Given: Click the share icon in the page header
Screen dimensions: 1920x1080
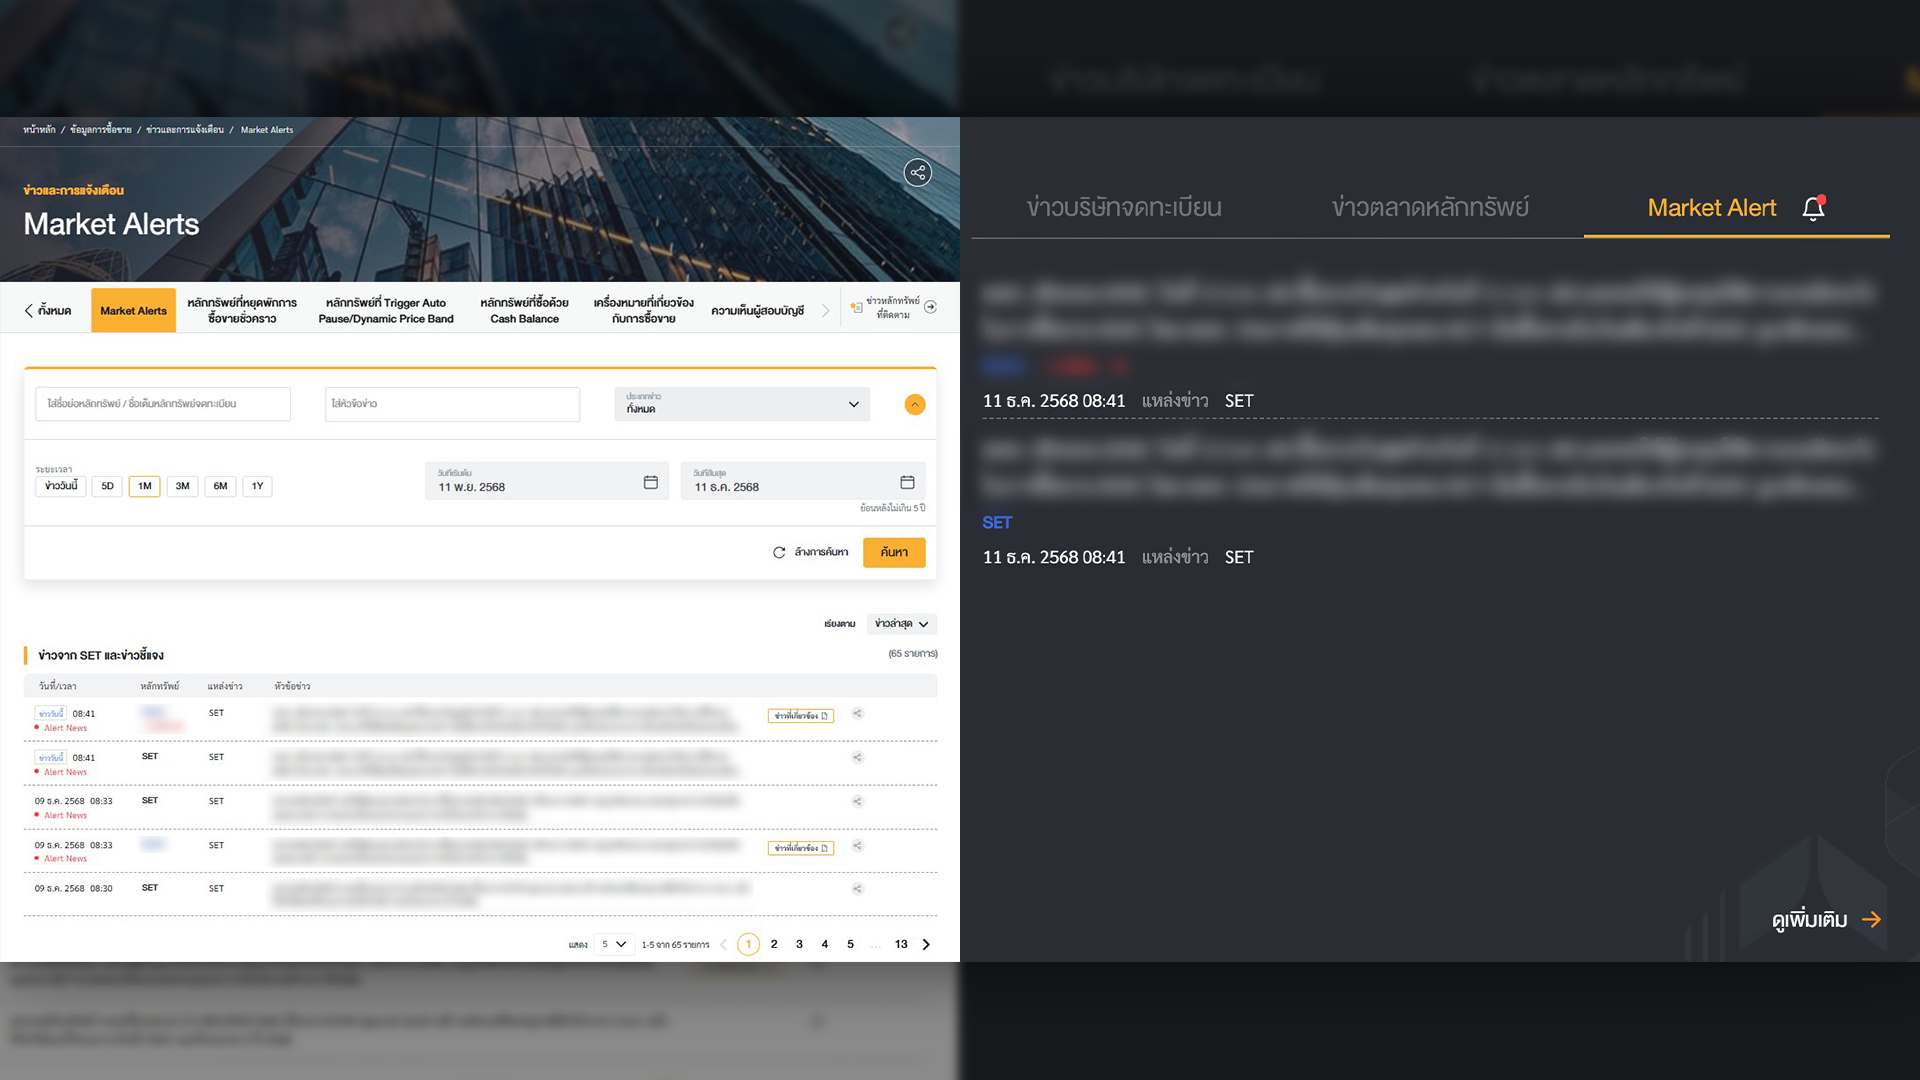Looking at the screenshot, I should point(917,173).
